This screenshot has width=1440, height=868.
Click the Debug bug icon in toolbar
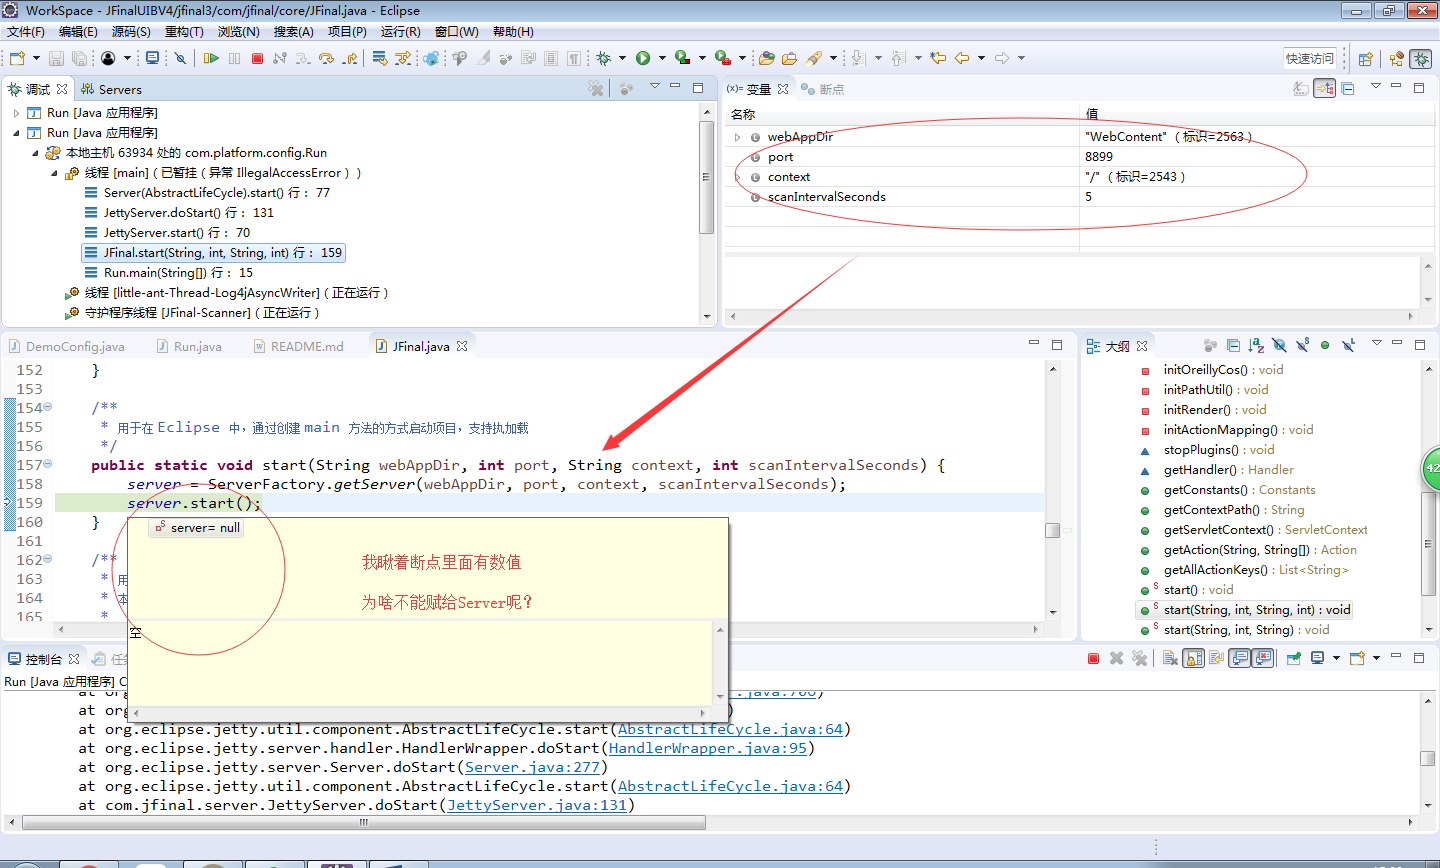click(x=603, y=58)
